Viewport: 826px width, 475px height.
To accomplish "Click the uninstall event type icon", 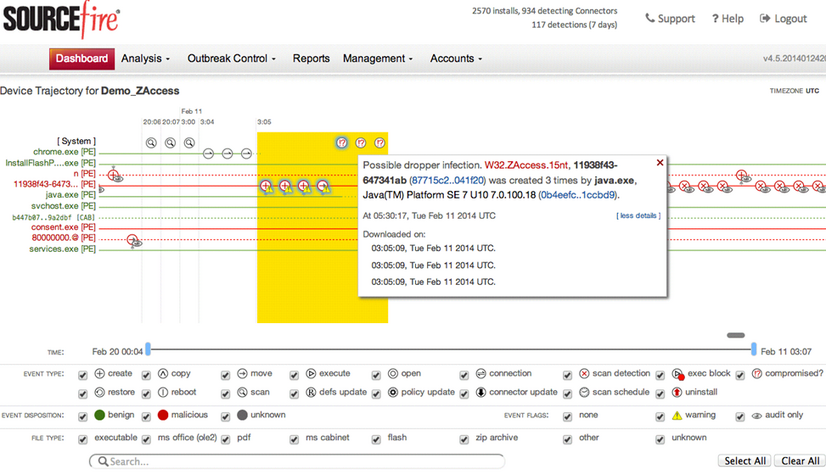I will [677, 392].
